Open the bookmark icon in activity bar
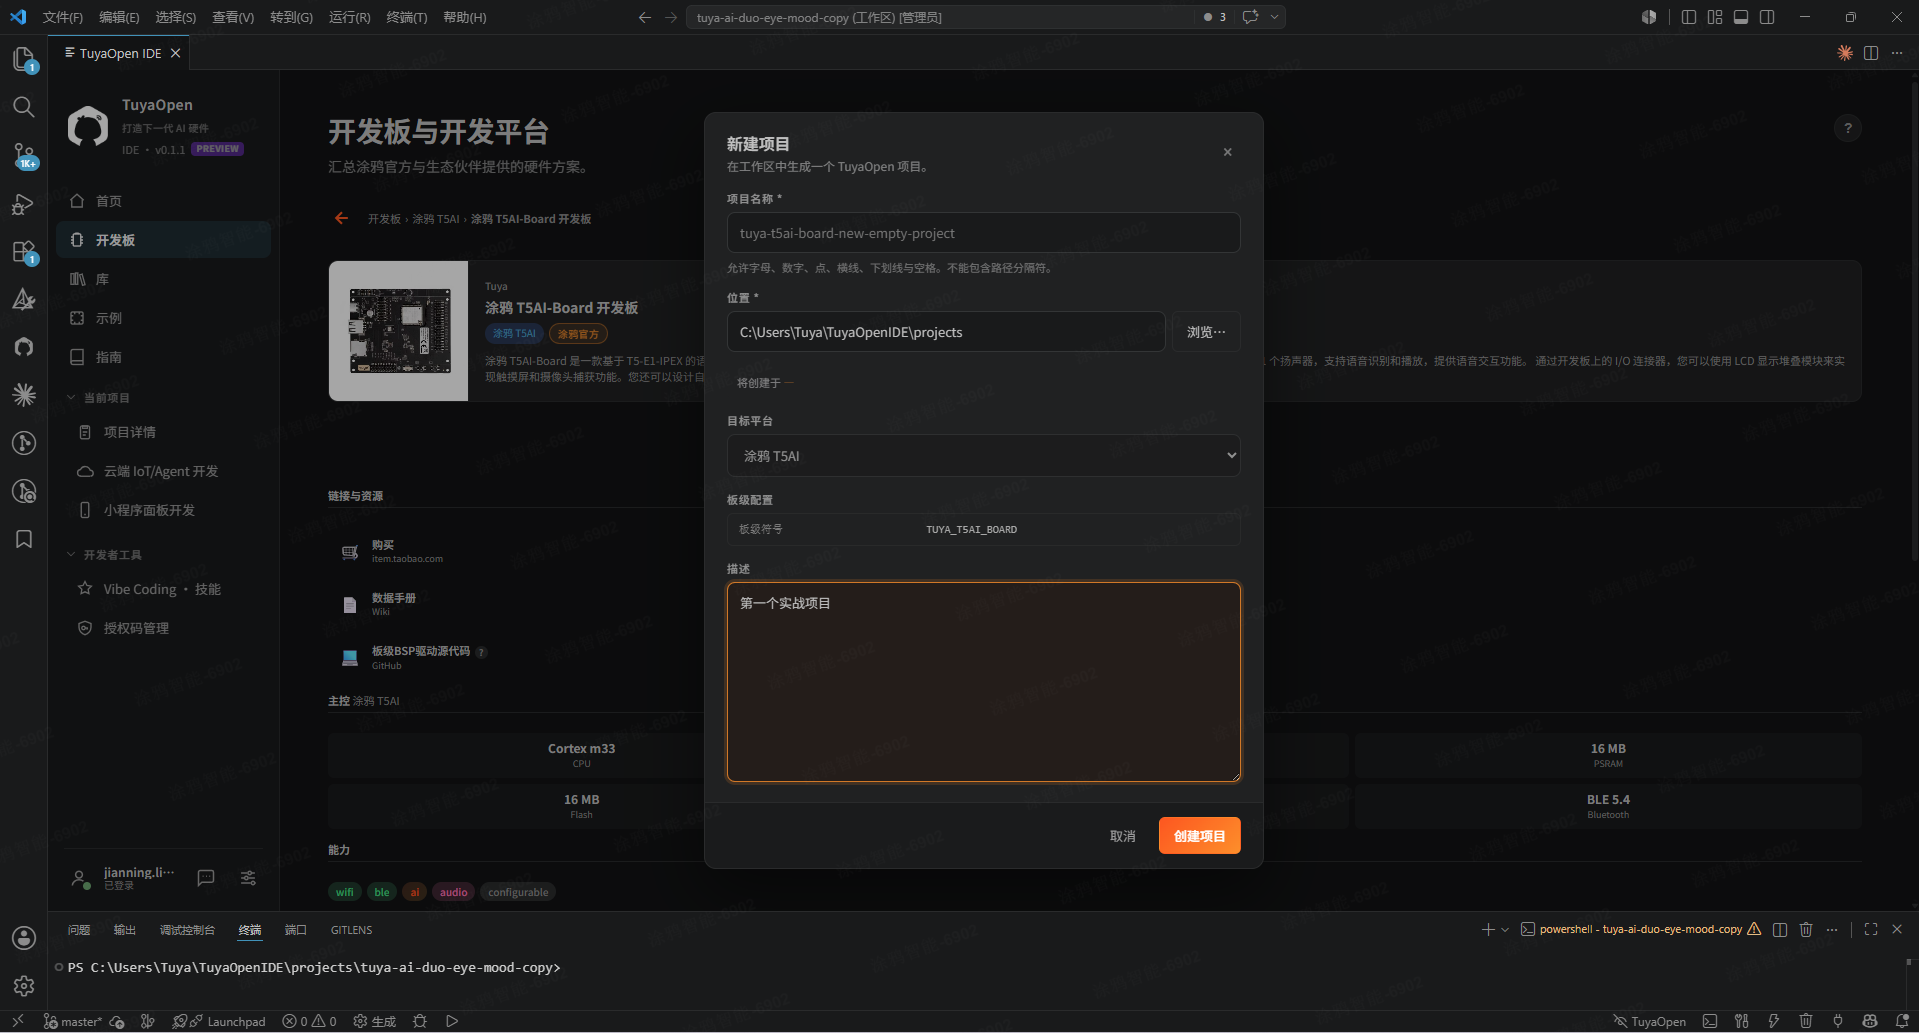1919x1033 pixels. (24, 539)
